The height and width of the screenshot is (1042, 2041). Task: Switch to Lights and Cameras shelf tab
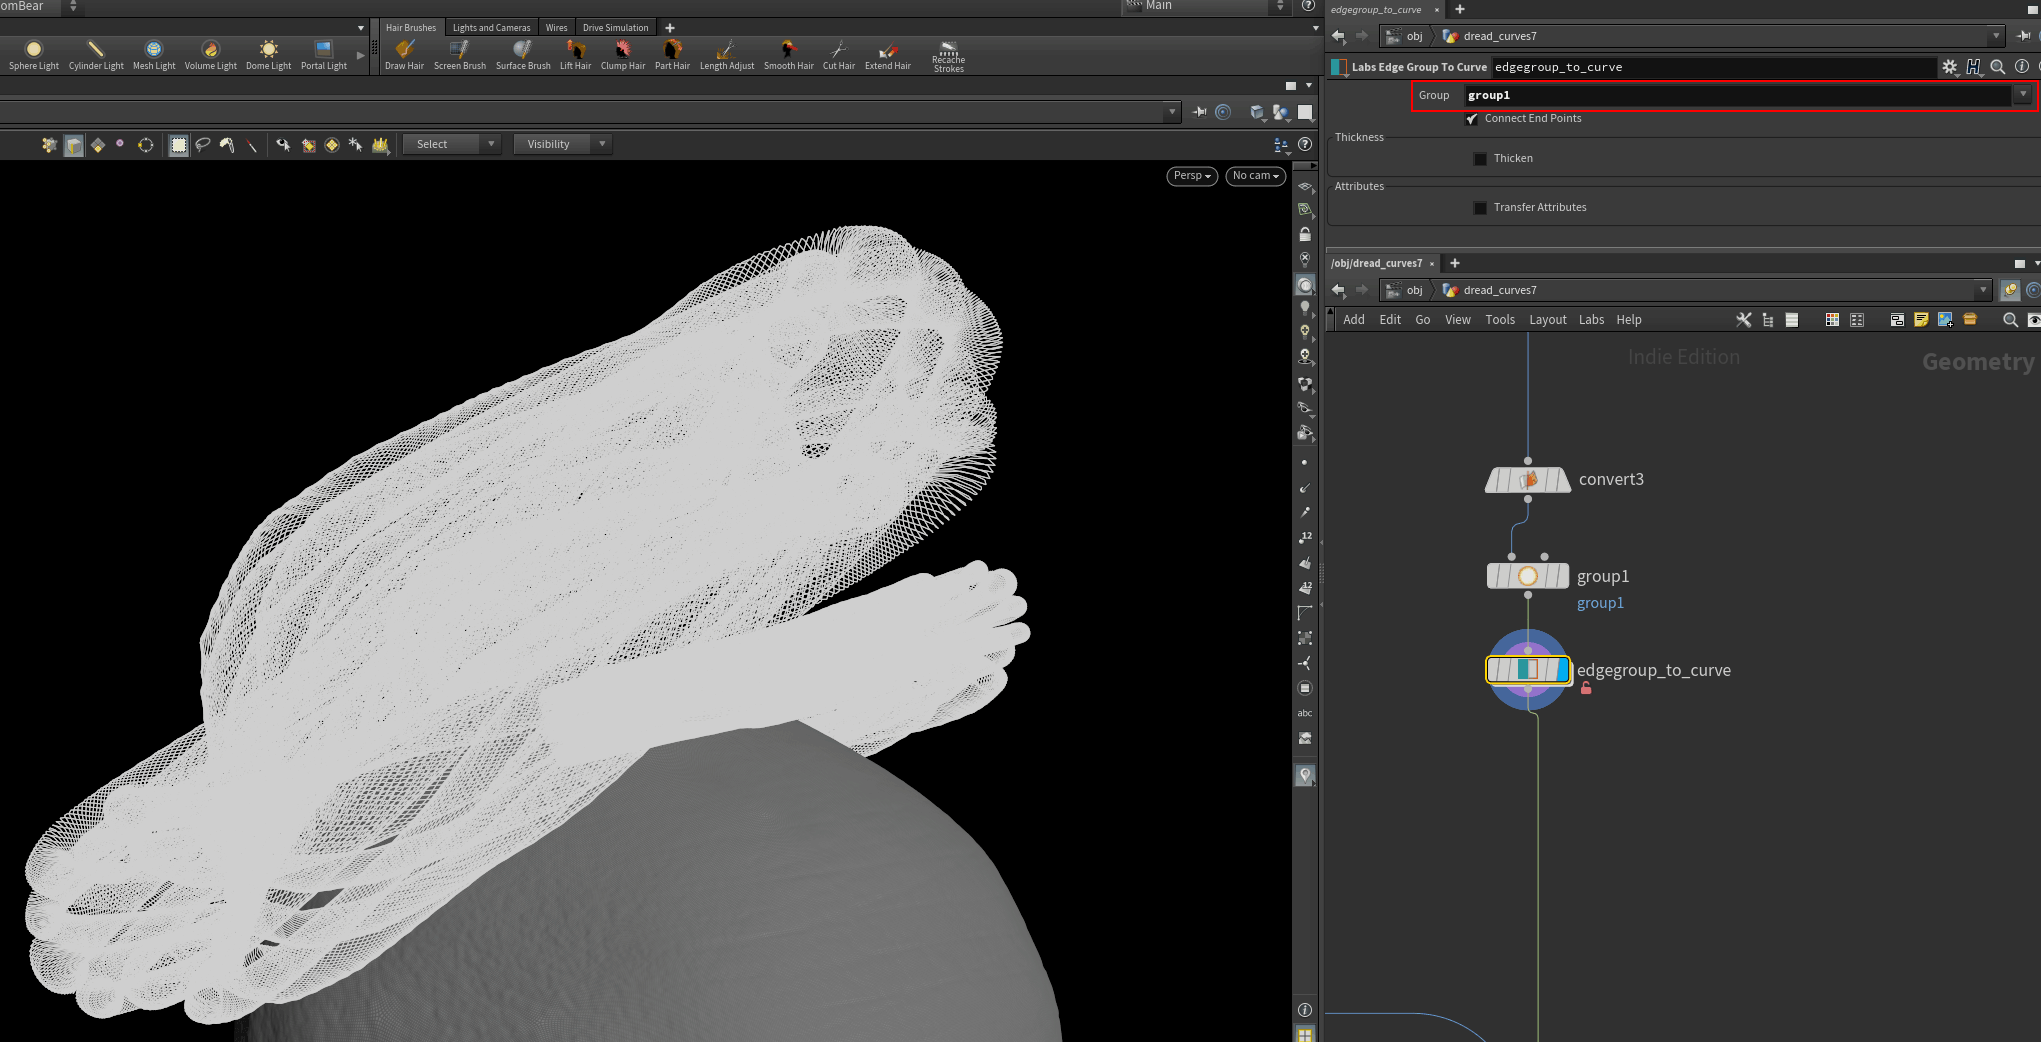click(x=491, y=28)
